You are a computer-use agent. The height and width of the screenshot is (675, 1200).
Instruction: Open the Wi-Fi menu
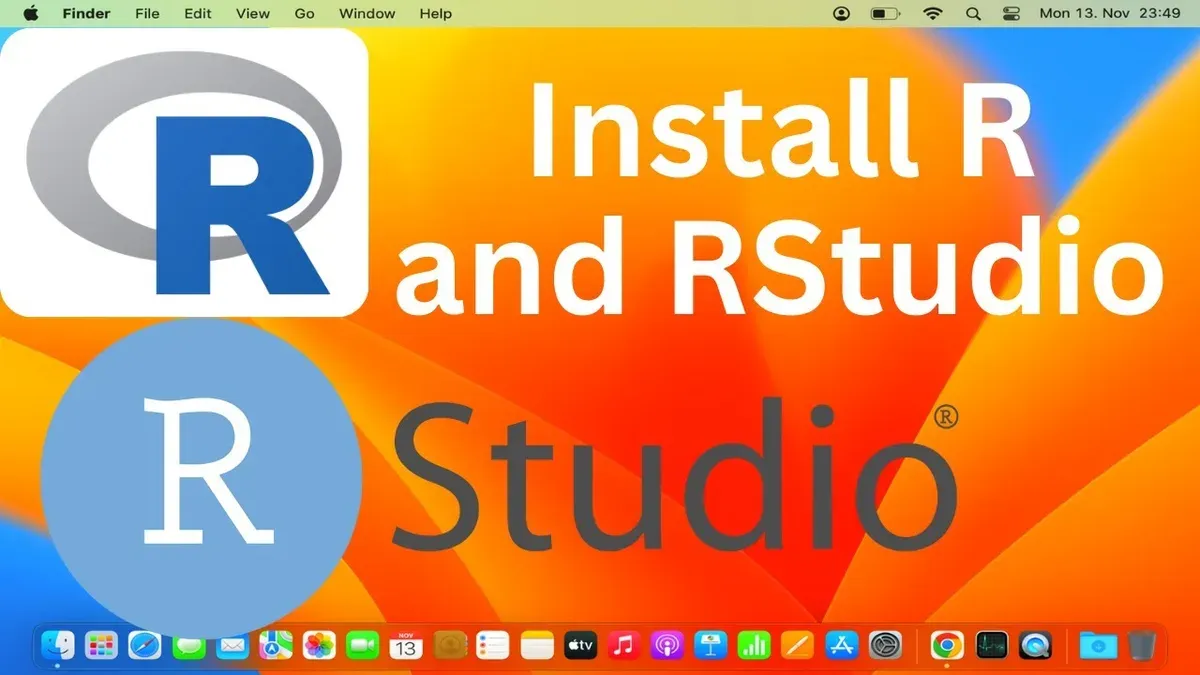pyautogui.click(x=933, y=14)
